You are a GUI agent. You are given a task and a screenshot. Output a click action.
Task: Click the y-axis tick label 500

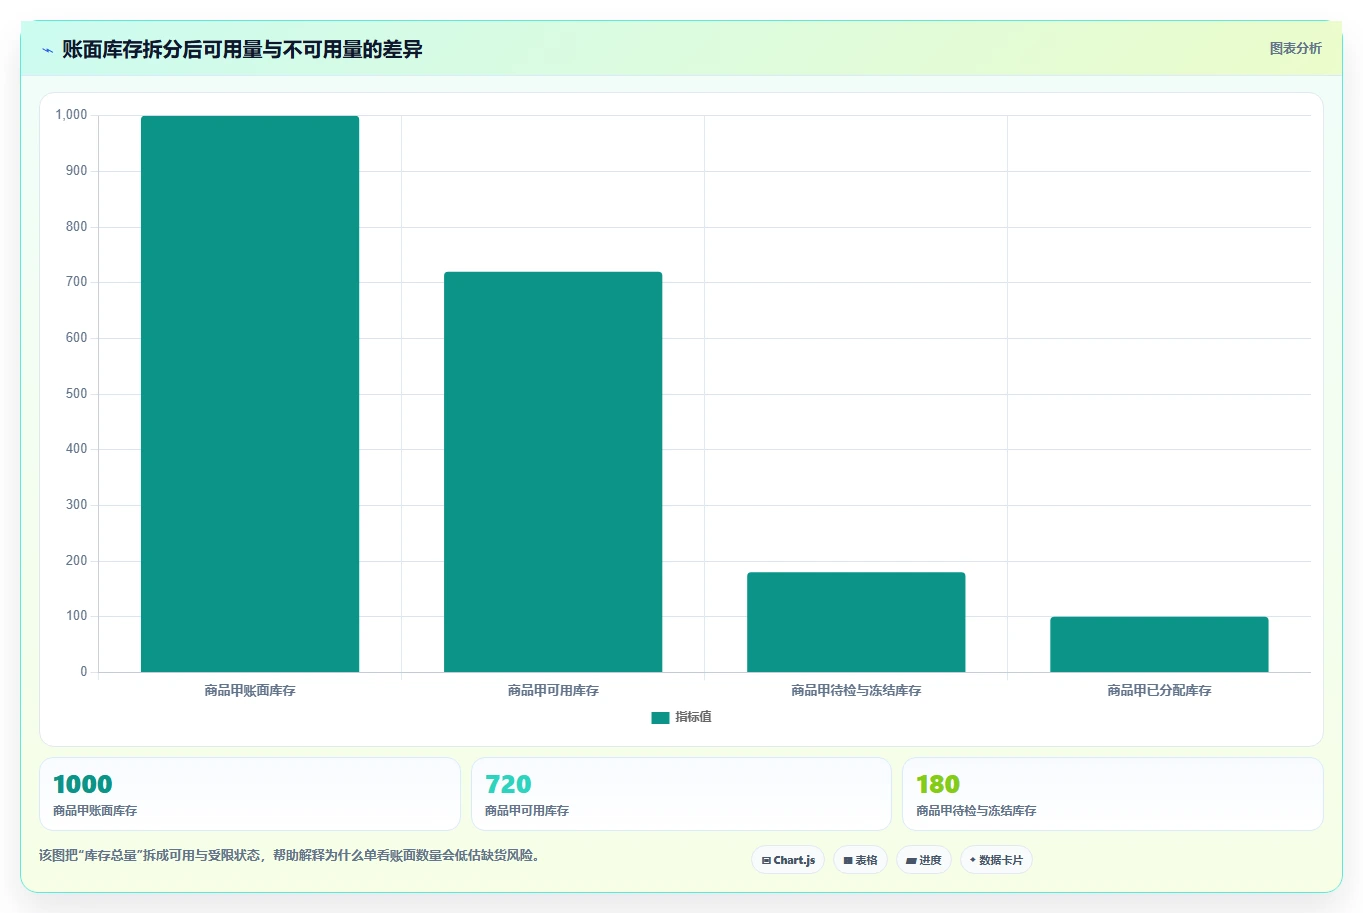[x=77, y=394]
